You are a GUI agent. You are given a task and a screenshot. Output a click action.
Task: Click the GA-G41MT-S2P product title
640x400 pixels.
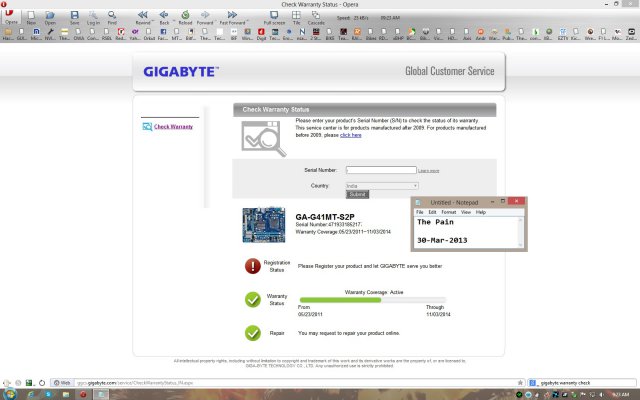tap(325, 217)
